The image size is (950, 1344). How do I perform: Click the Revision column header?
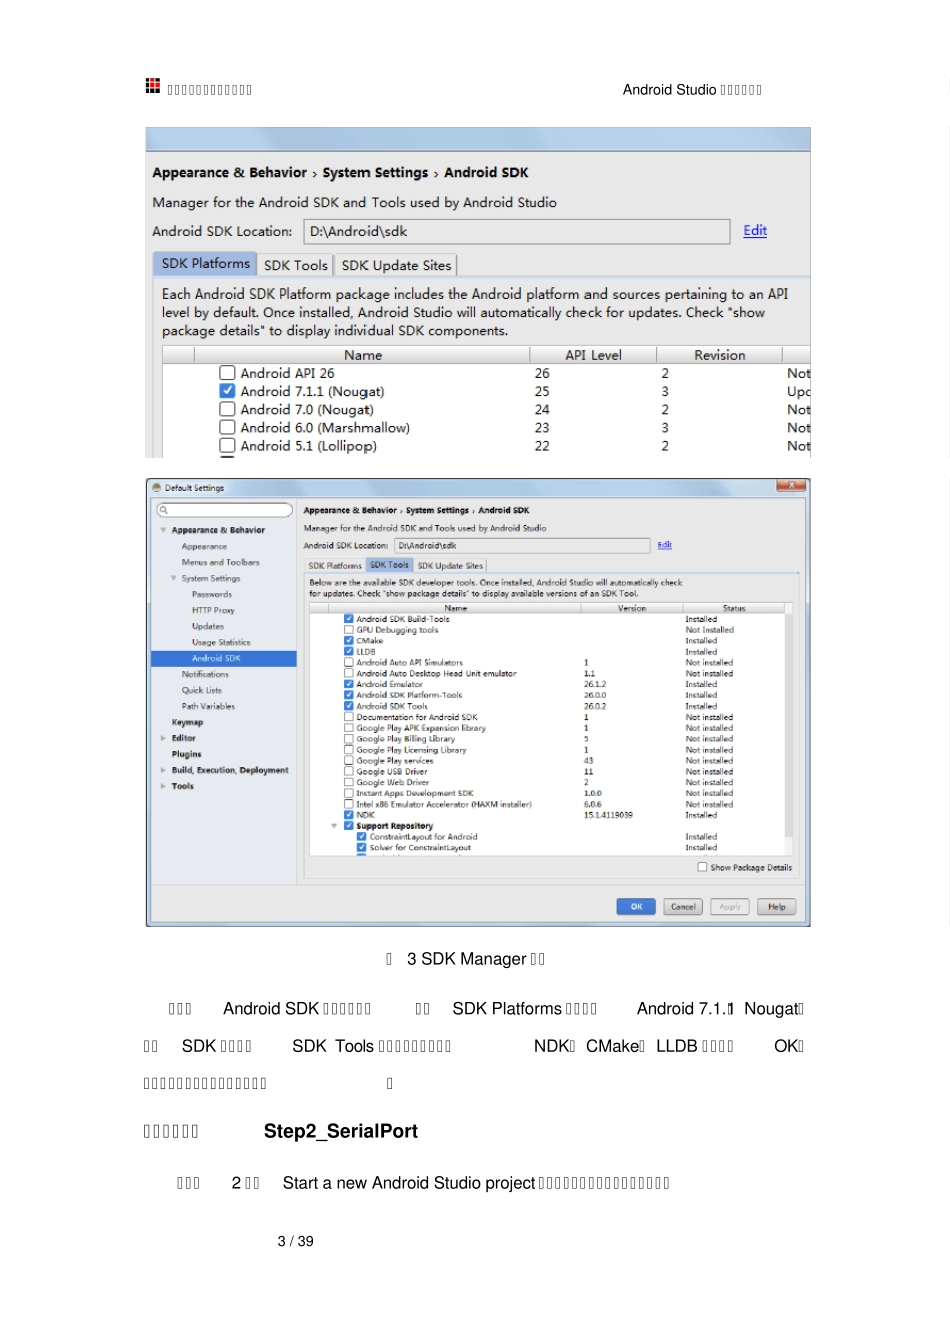(x=720, y=355)
